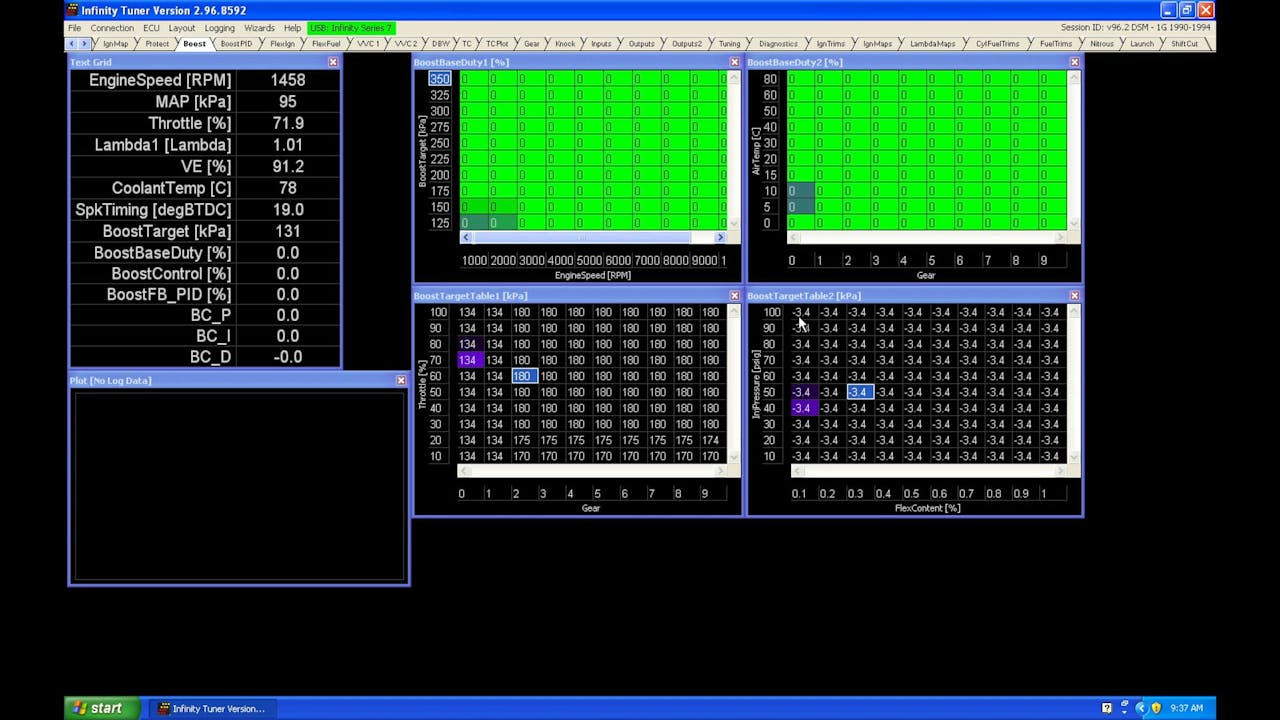Close the BoostBaseDuty1 table panel

coord(735,62)
